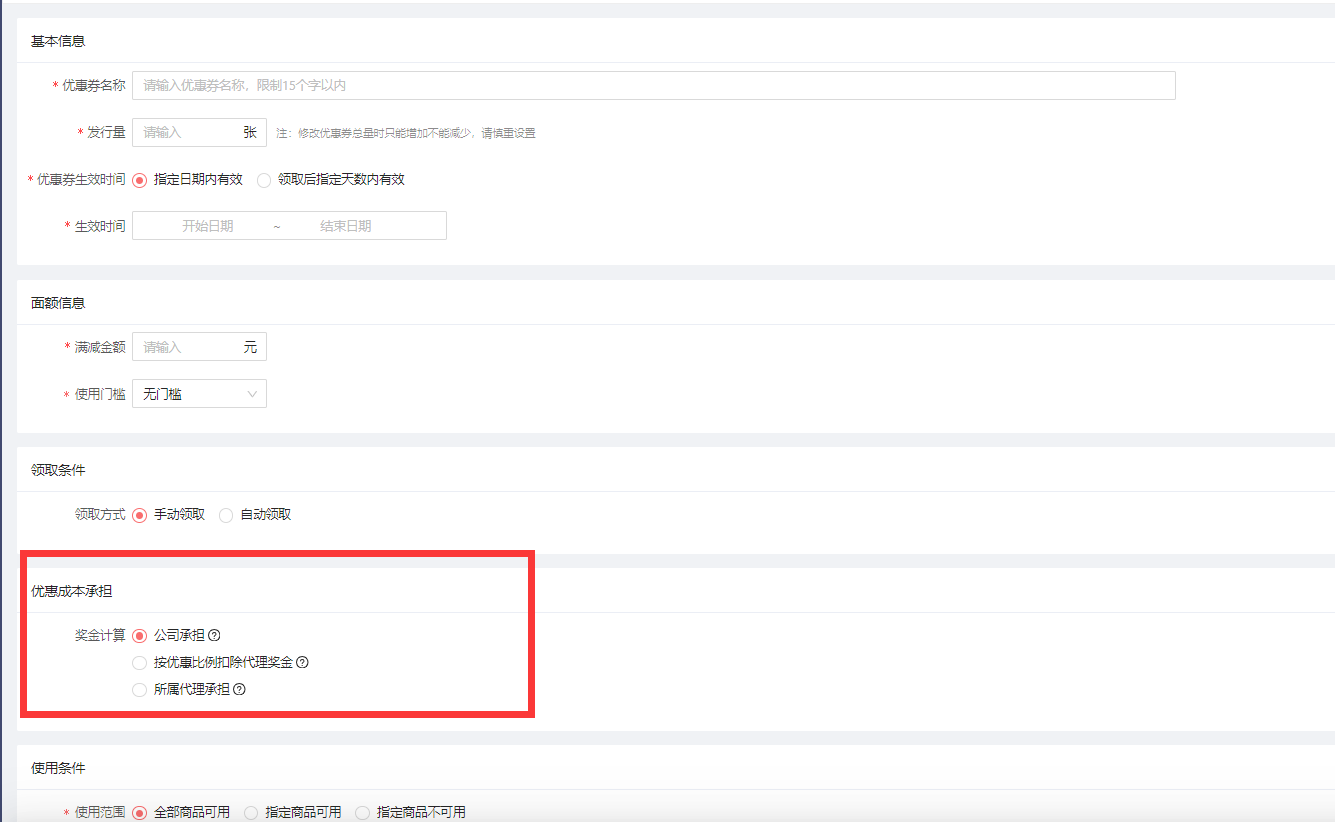Select 指定日期内有效 radio option
The width and height of the screenshot is (1335, 822).
pos(140,180)
